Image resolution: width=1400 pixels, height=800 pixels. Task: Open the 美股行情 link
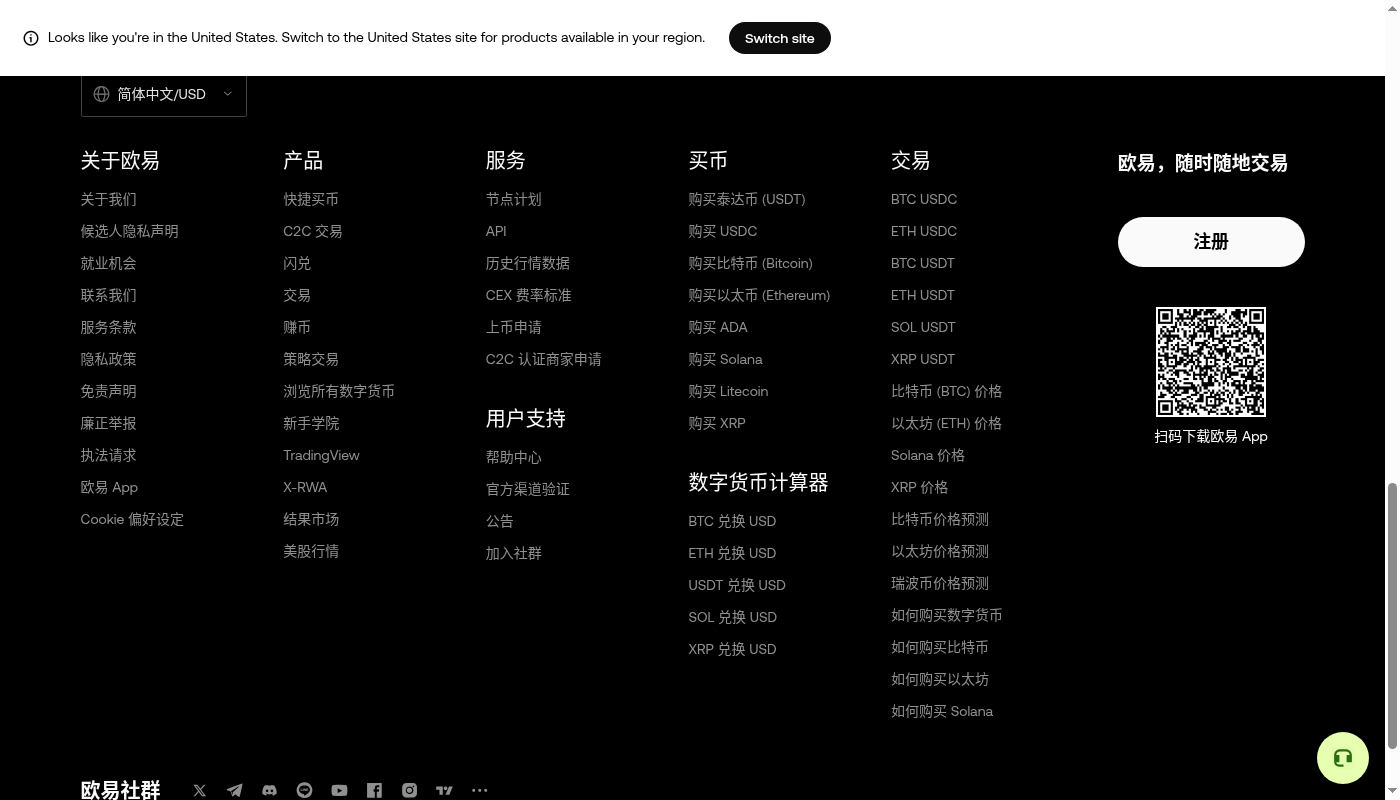(x=311, y=551)
